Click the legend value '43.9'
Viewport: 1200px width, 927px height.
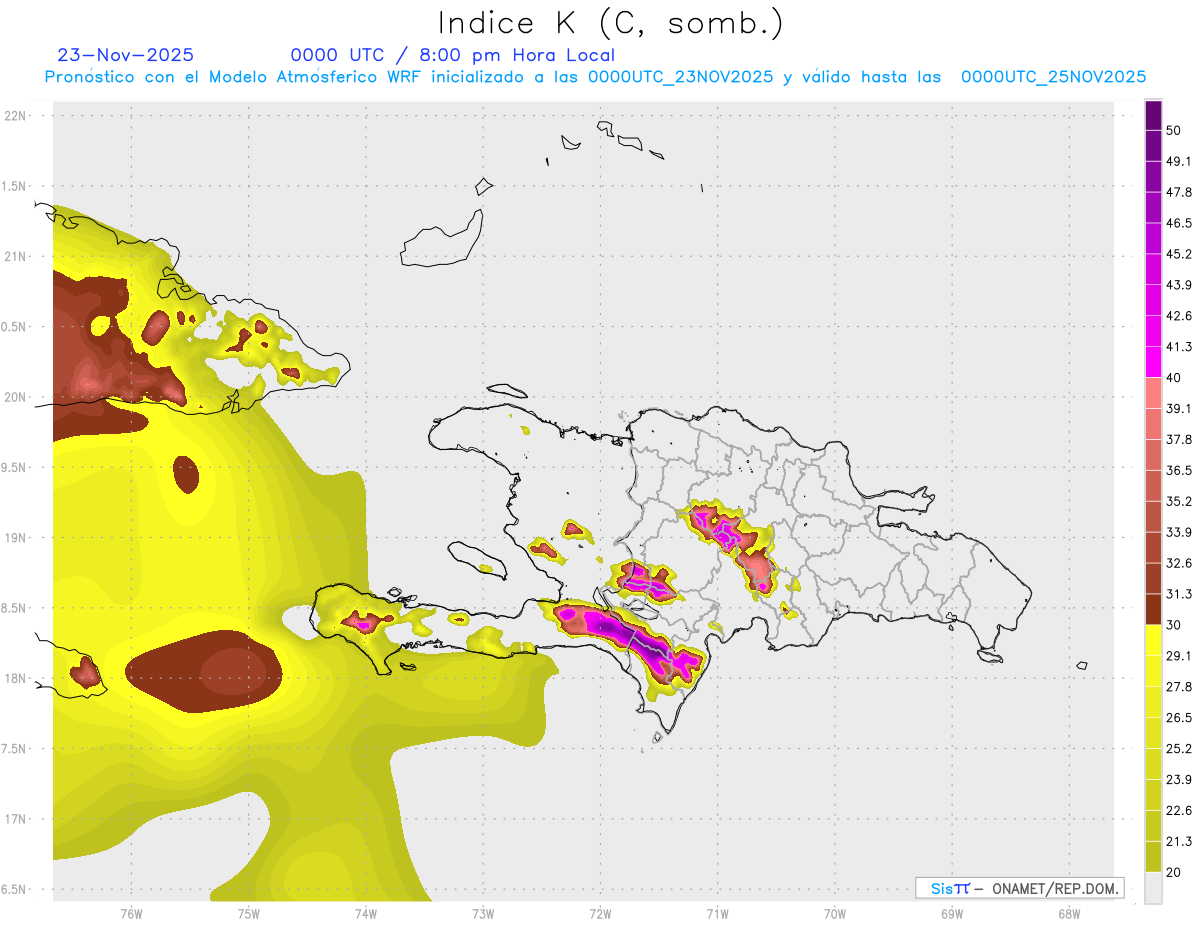coord(1179,285)
